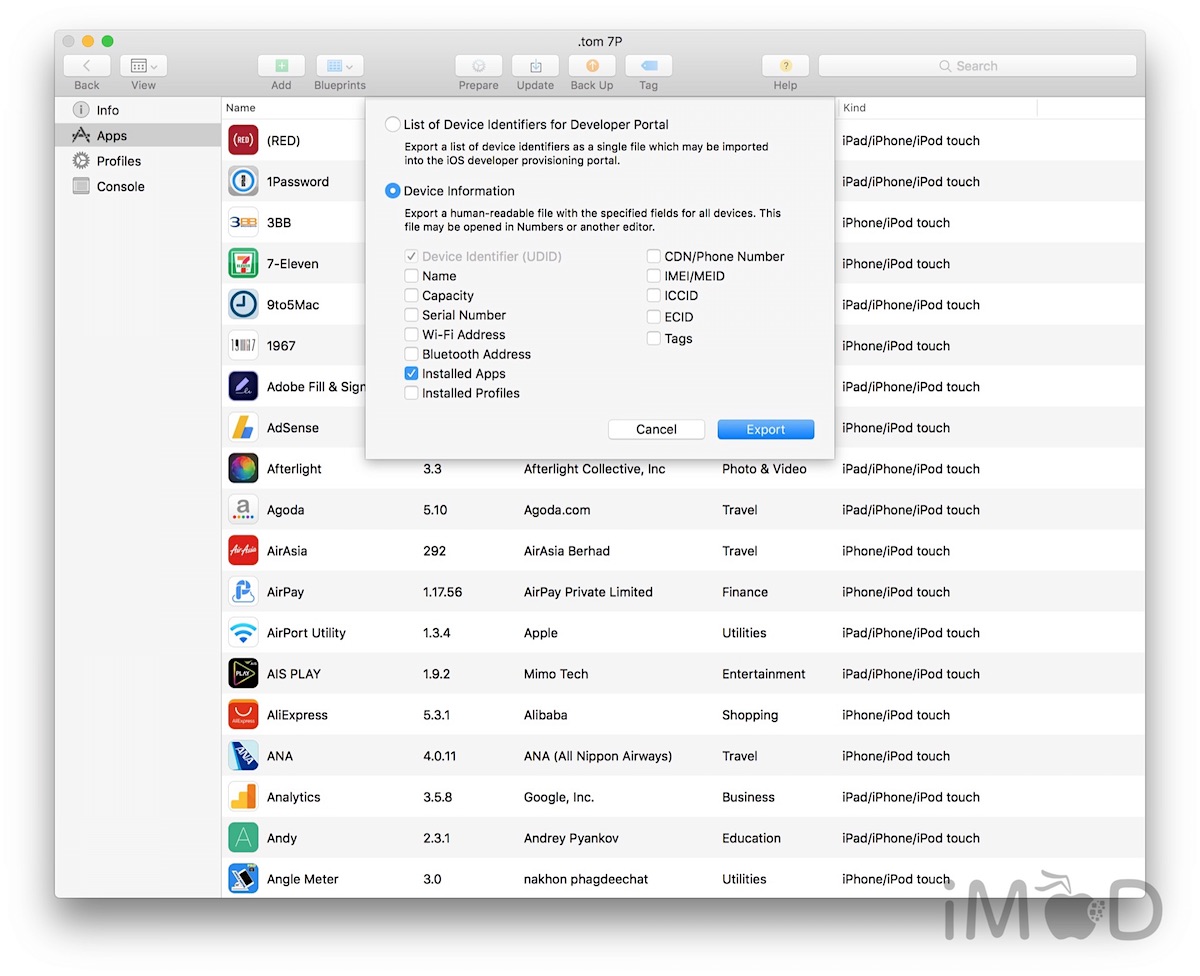Click the Back arrow toolbar button
1200x976 pixels.
click(x=87, y=66)
